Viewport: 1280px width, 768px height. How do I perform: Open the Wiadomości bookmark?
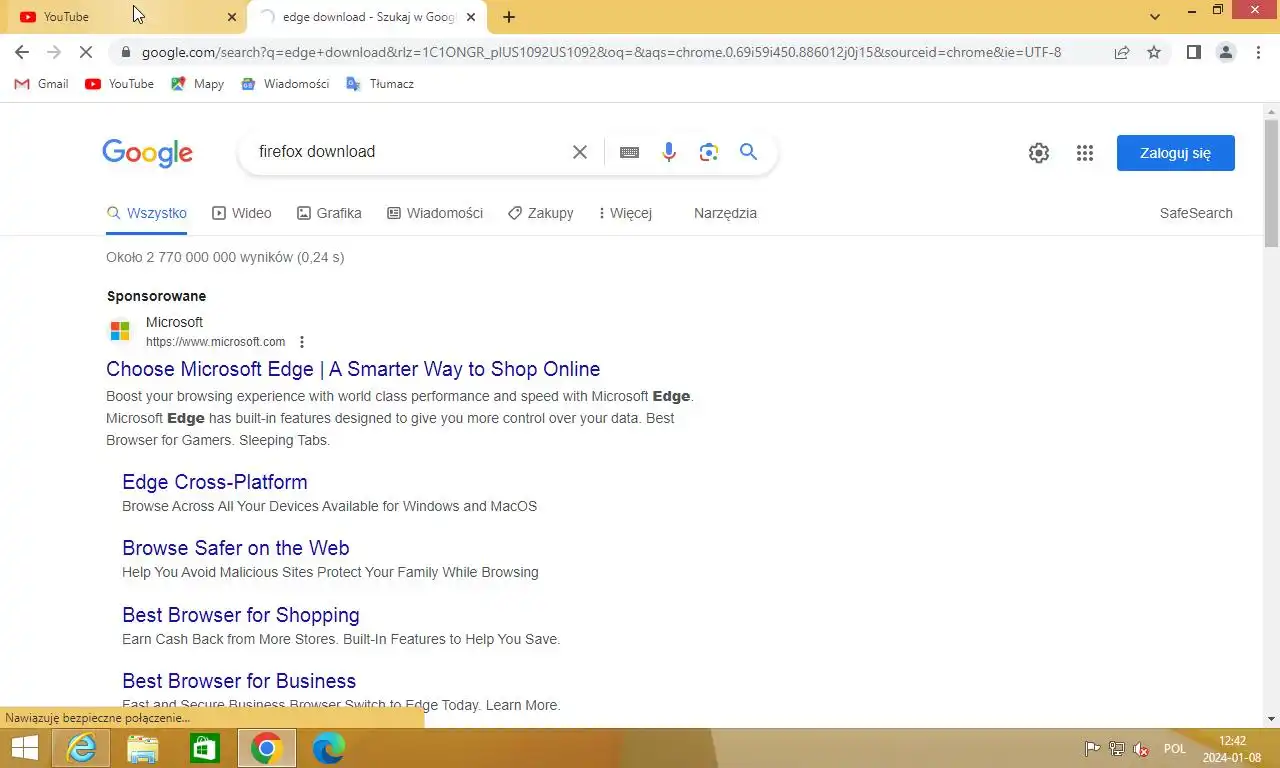click(286, 84)
